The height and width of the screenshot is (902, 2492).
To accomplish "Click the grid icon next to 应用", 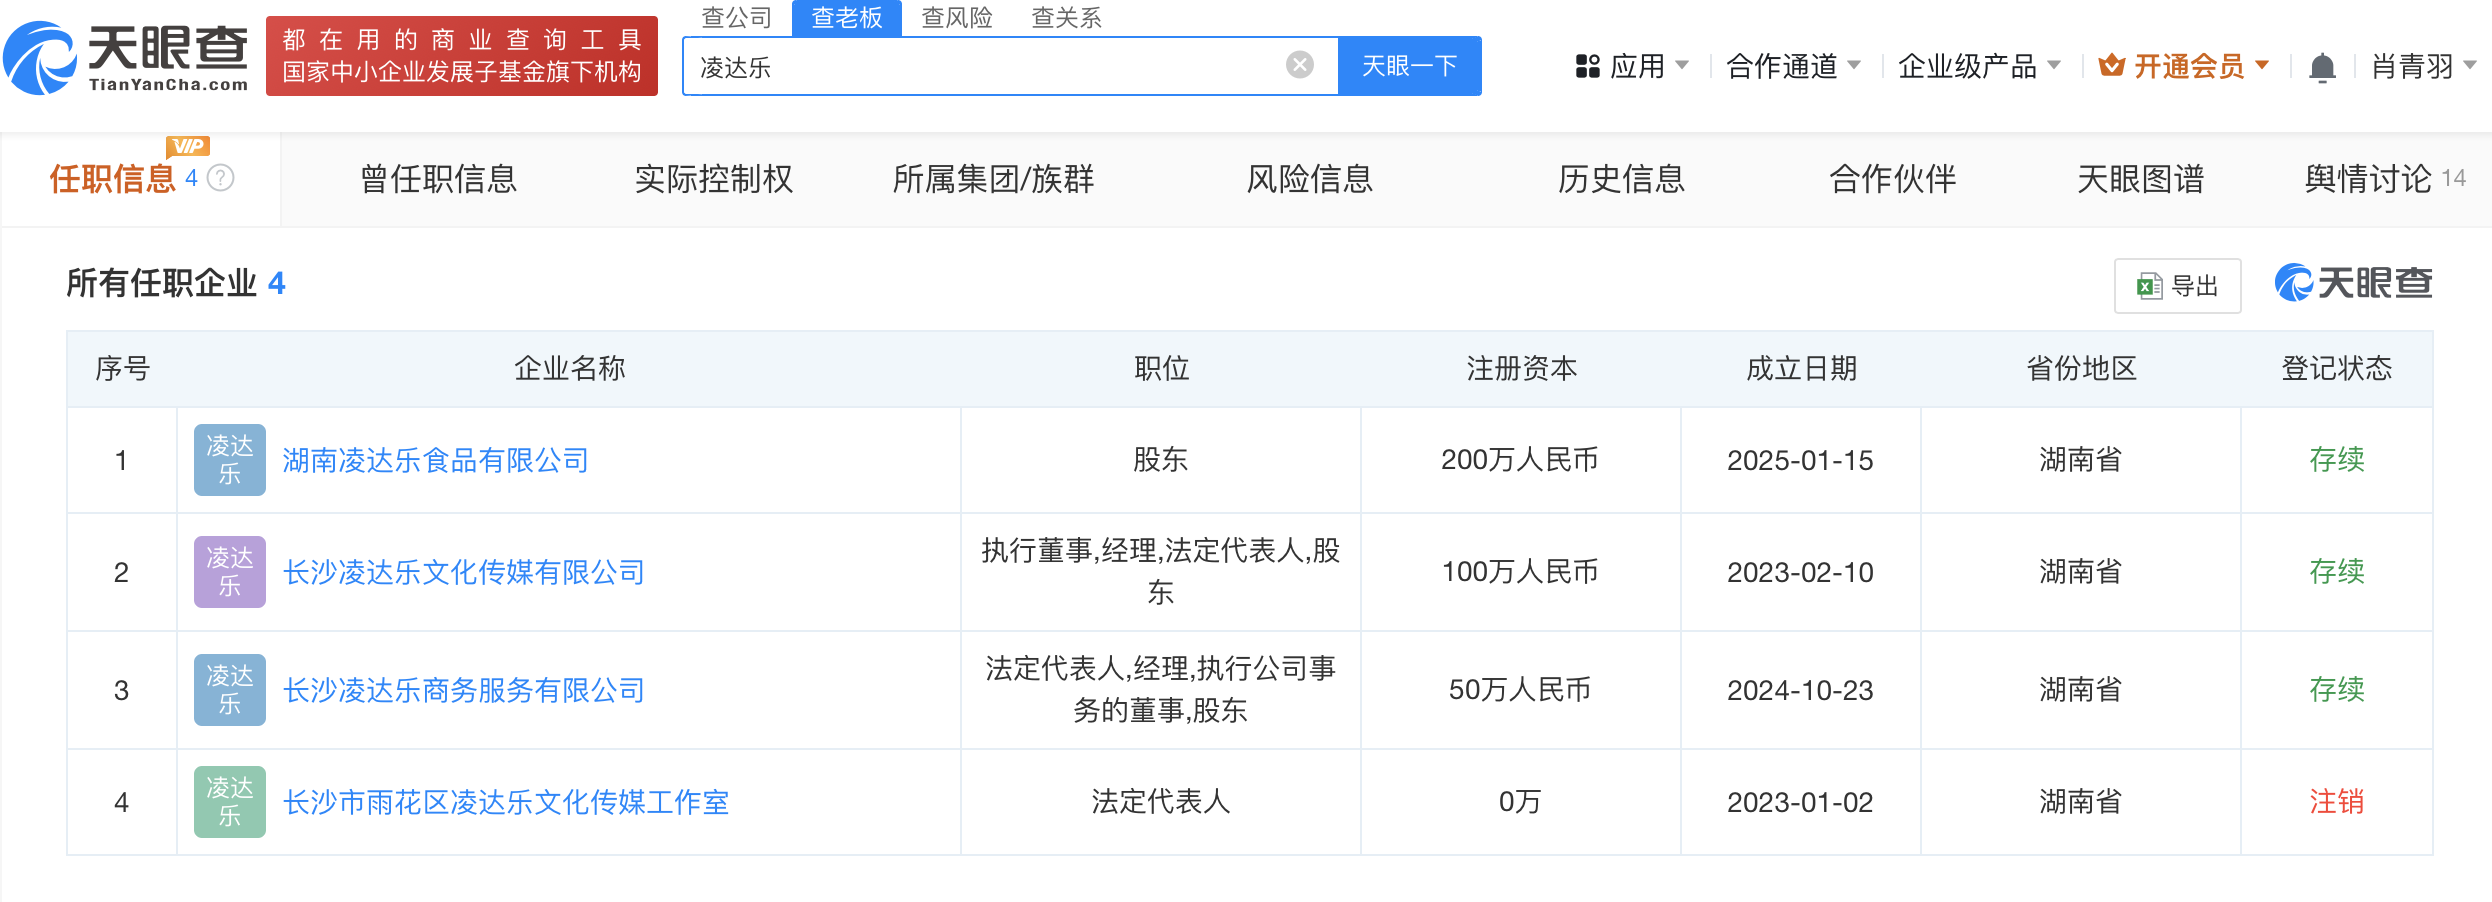I will coord(1587,66).
